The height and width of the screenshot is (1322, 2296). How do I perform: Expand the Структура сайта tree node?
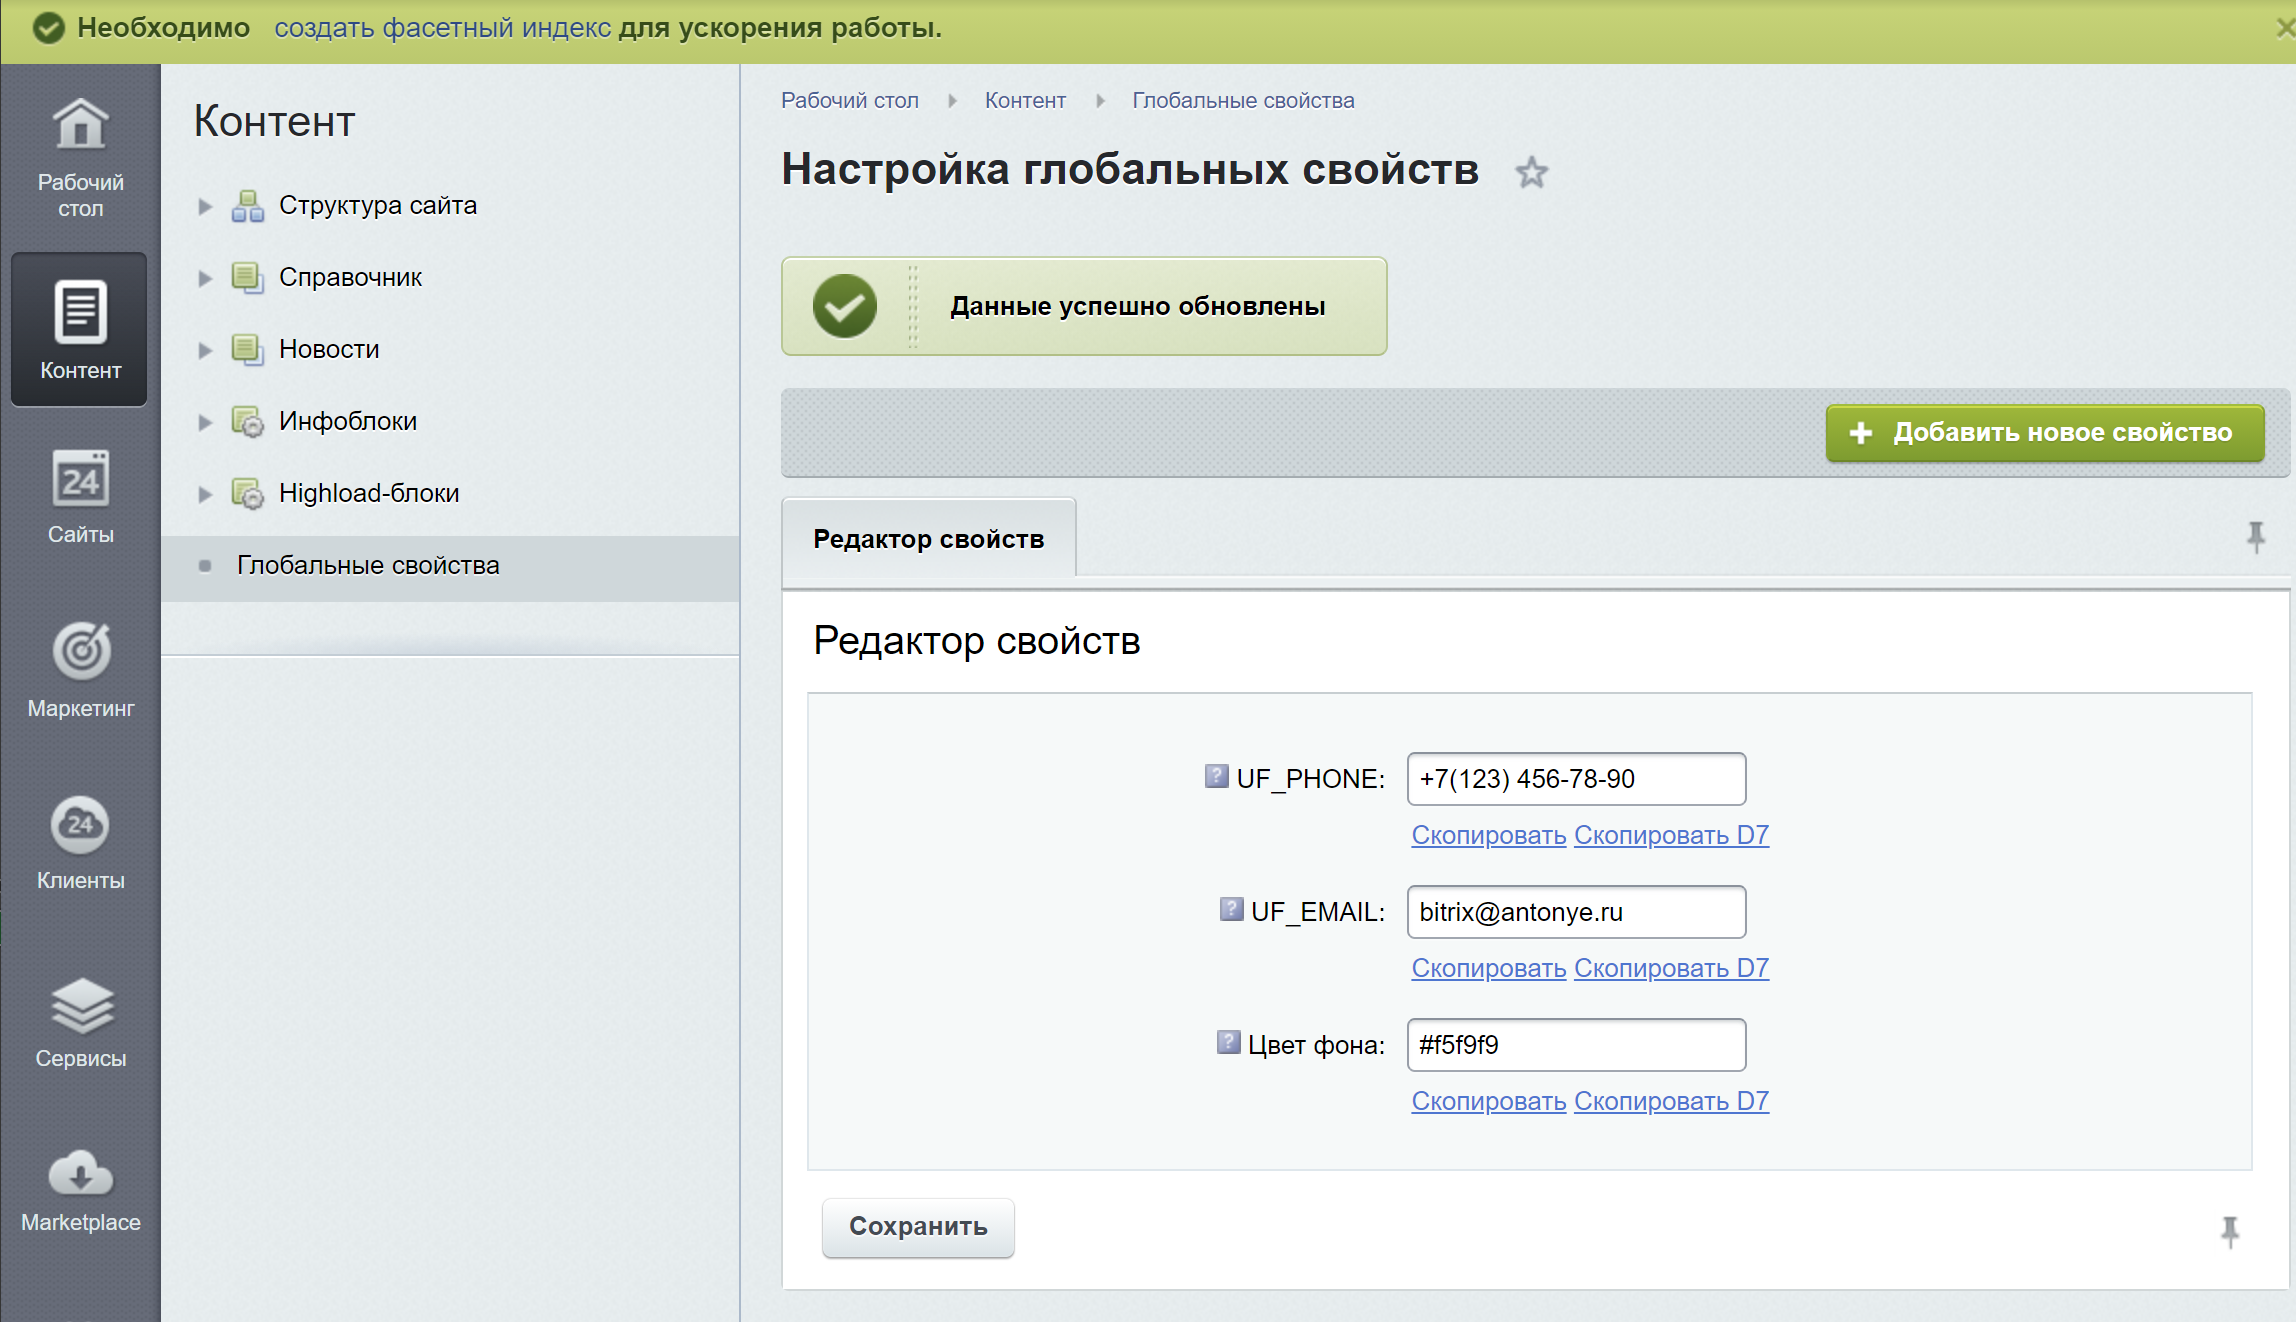(x=205, y=206)
